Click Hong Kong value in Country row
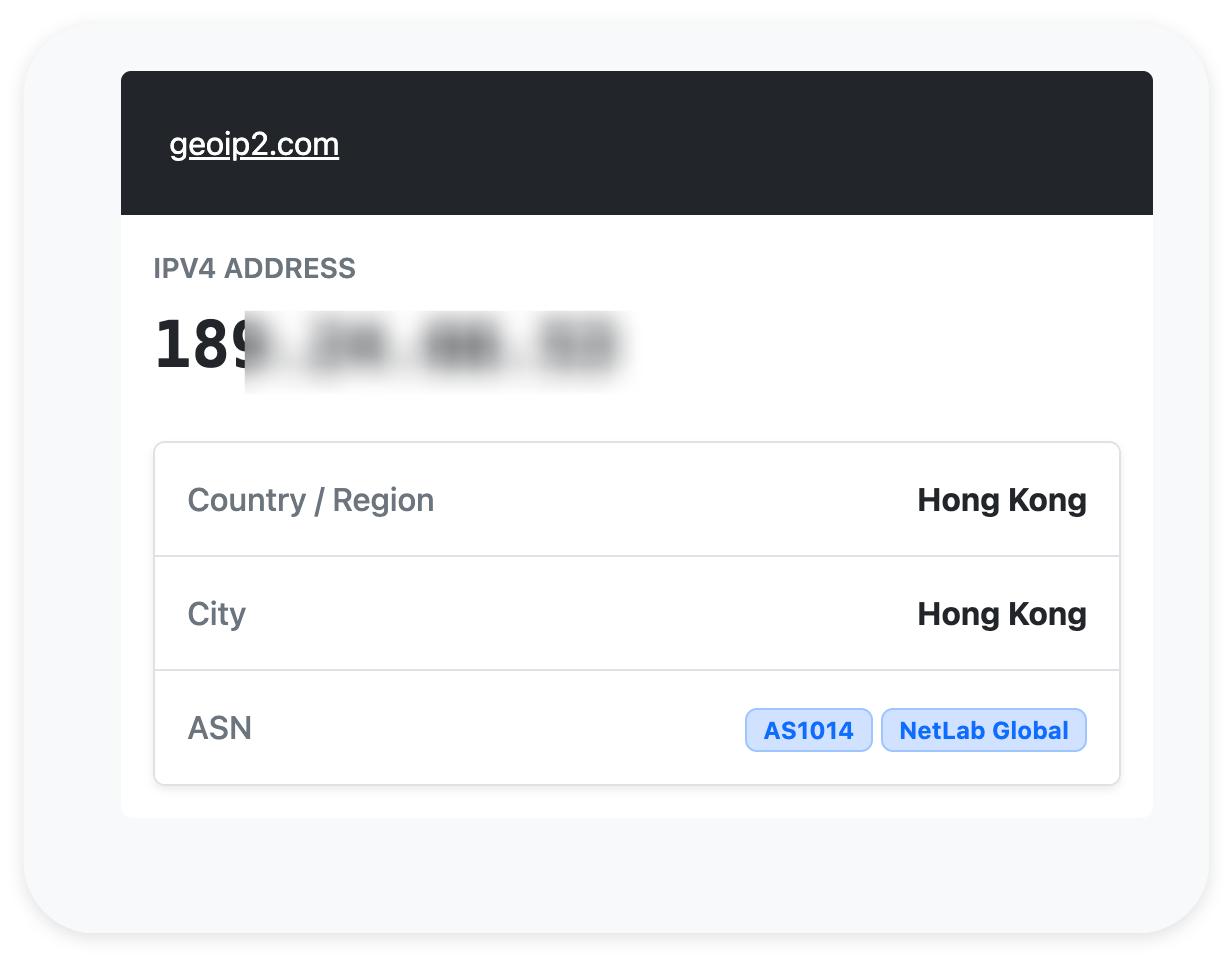1232x956 pixels. [x=1002, y=500]
